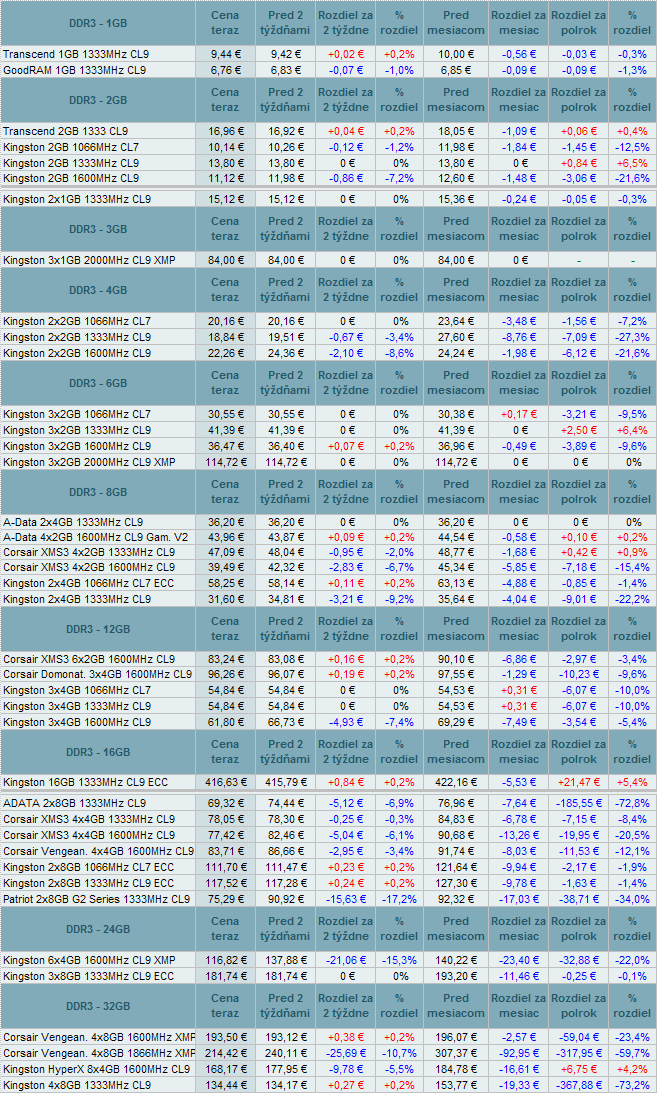This screenshot has height=1093, width=657.
Task: Select the Transcend 1GB 1333MHz CL9 row name
Action: [x=75, y=54]
